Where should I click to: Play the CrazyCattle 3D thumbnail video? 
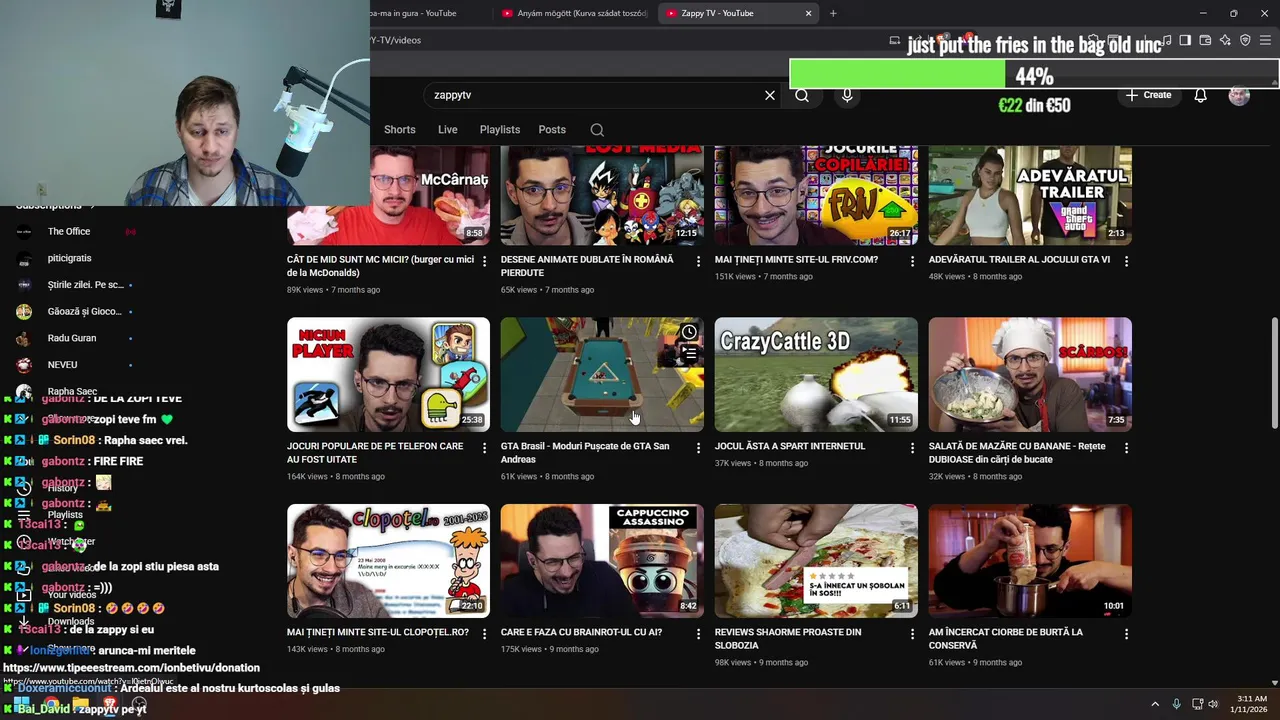tap(816, 374)
